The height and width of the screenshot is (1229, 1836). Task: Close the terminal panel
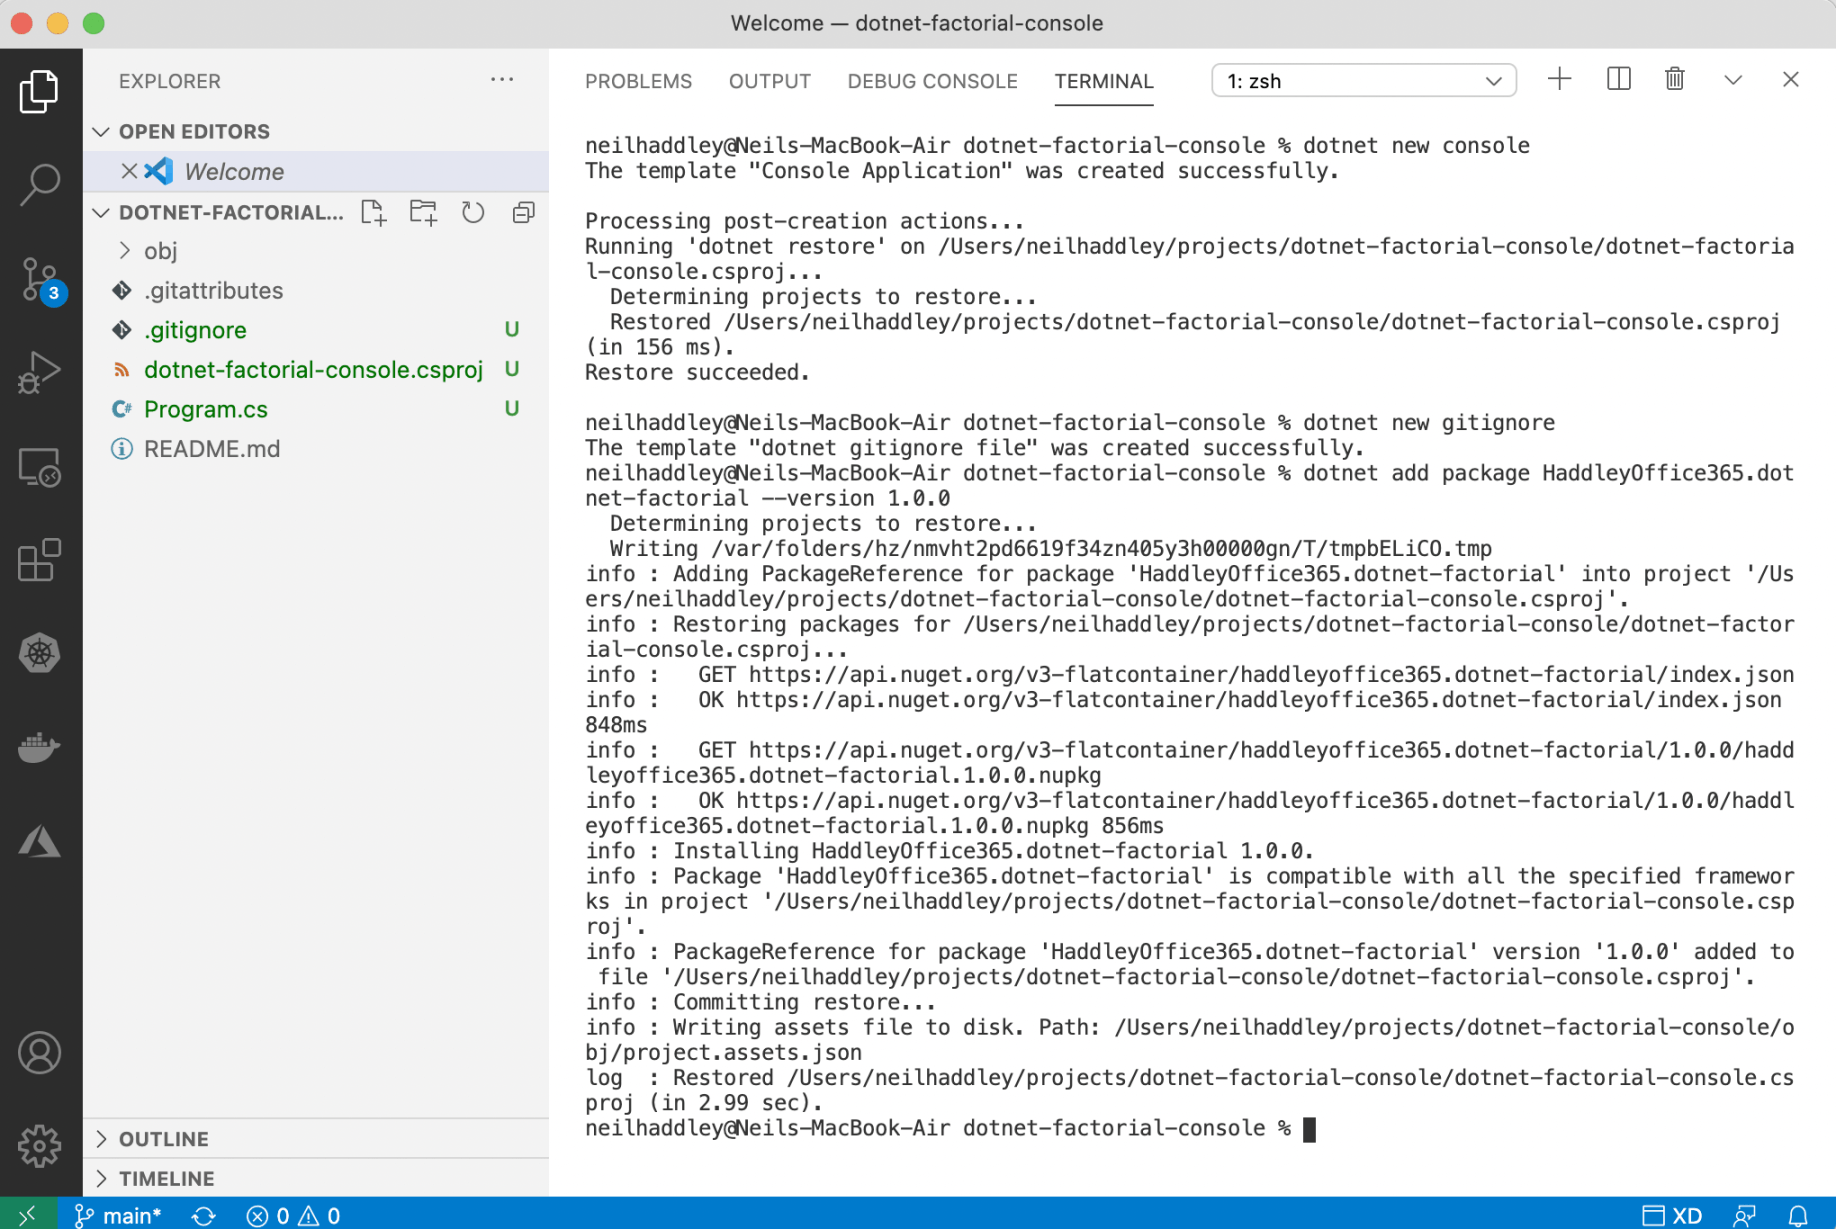1791,80
